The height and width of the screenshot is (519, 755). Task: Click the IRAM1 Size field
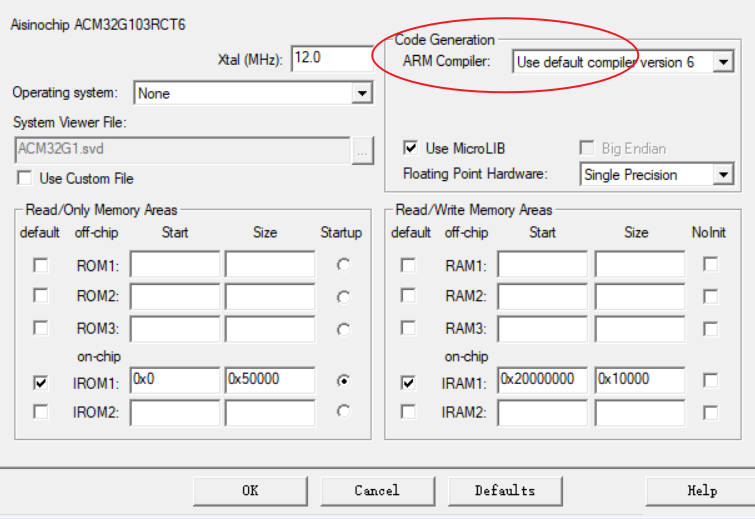[640, 380]
